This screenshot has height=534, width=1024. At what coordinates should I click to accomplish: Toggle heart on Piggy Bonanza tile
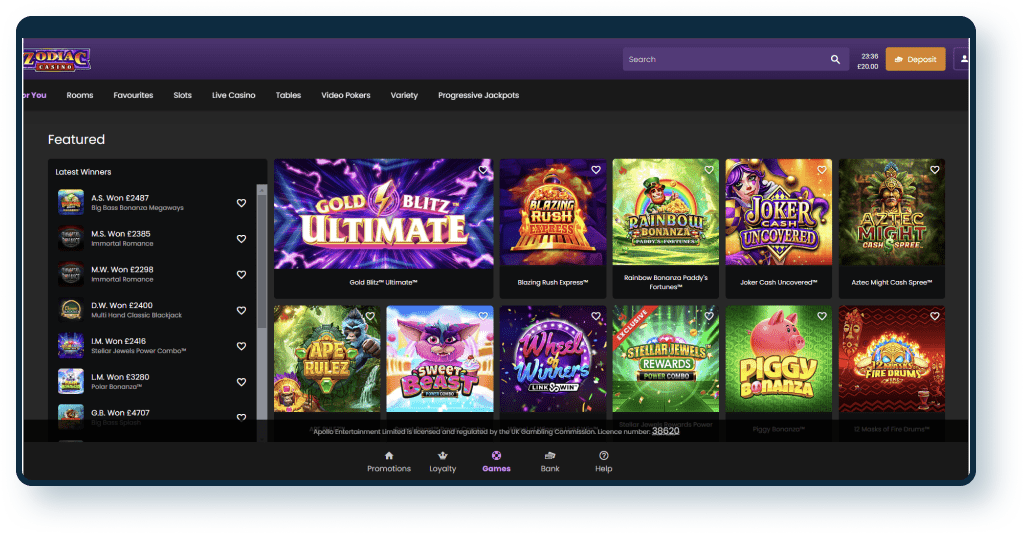[x=822, y=316]
